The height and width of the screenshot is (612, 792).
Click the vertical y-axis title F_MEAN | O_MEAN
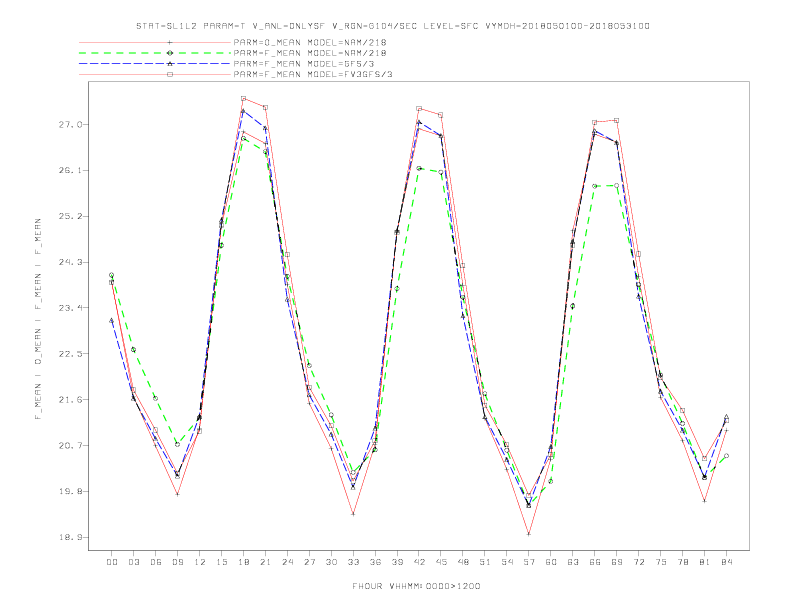click(38, 319)
